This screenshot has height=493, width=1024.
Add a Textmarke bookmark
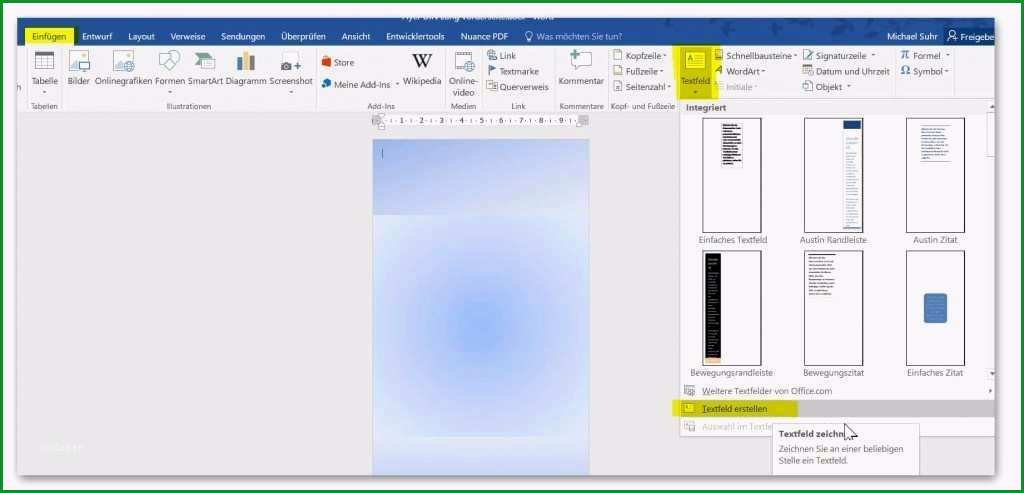tap(513, 71)
